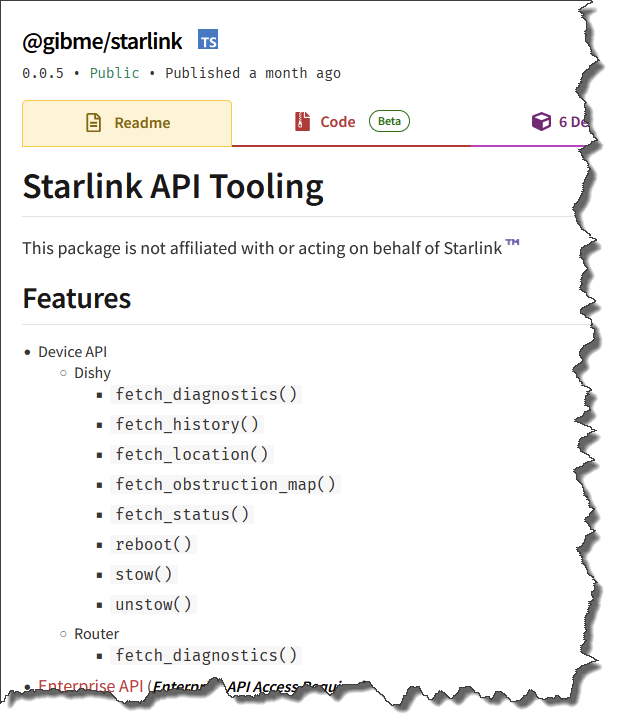Click the Beta badge beside Code
This screenshot has height=726, width=620.
390,122
